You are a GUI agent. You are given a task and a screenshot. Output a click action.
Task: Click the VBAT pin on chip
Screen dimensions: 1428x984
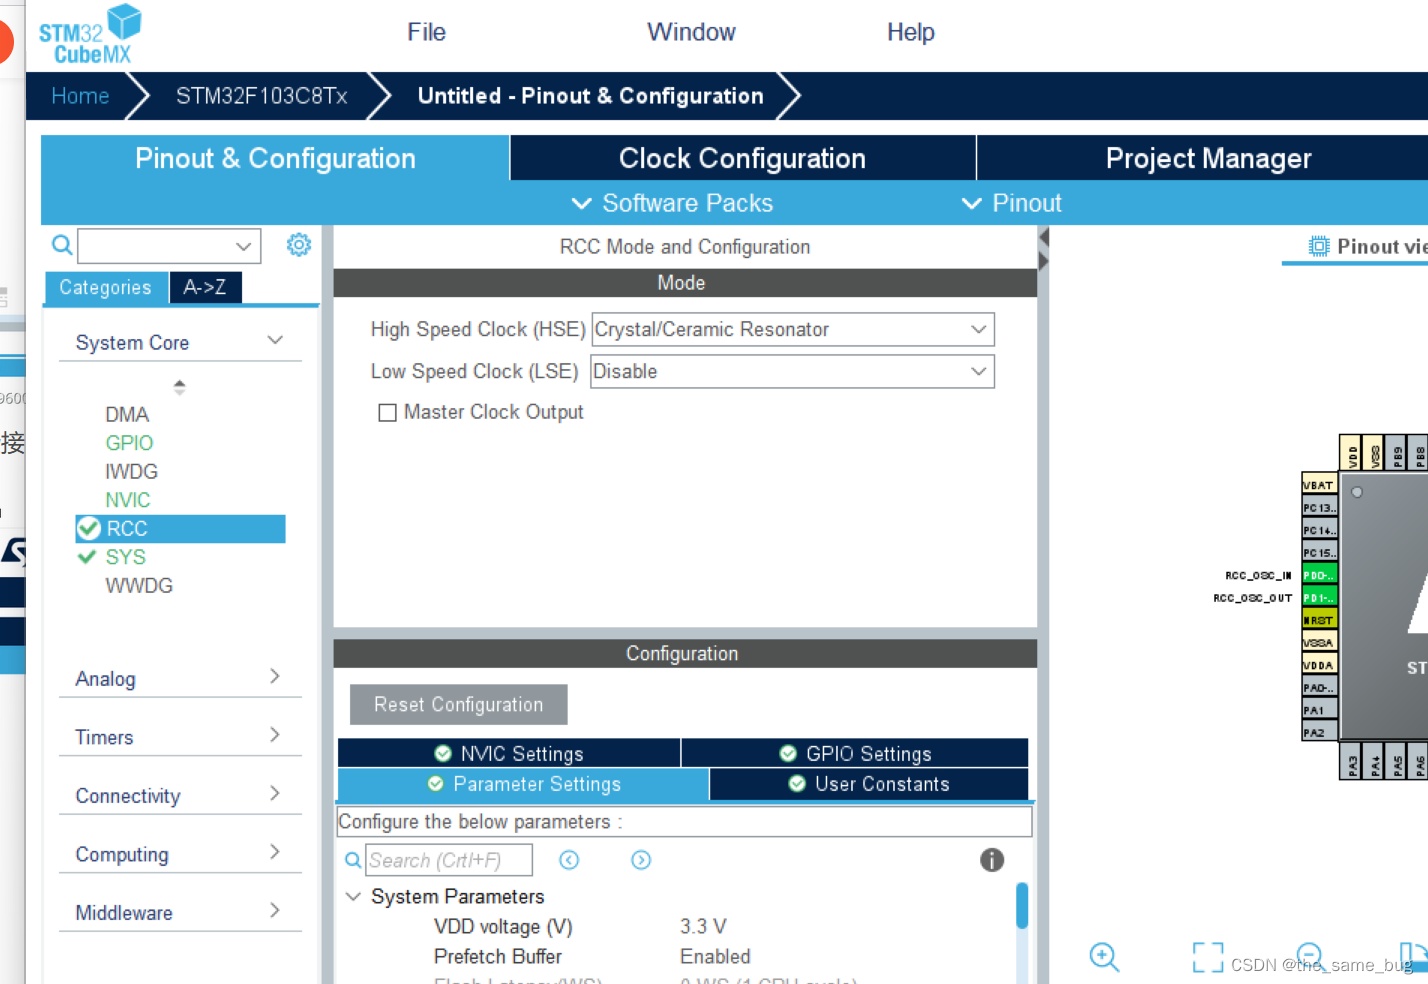[x=1319, y=485]
